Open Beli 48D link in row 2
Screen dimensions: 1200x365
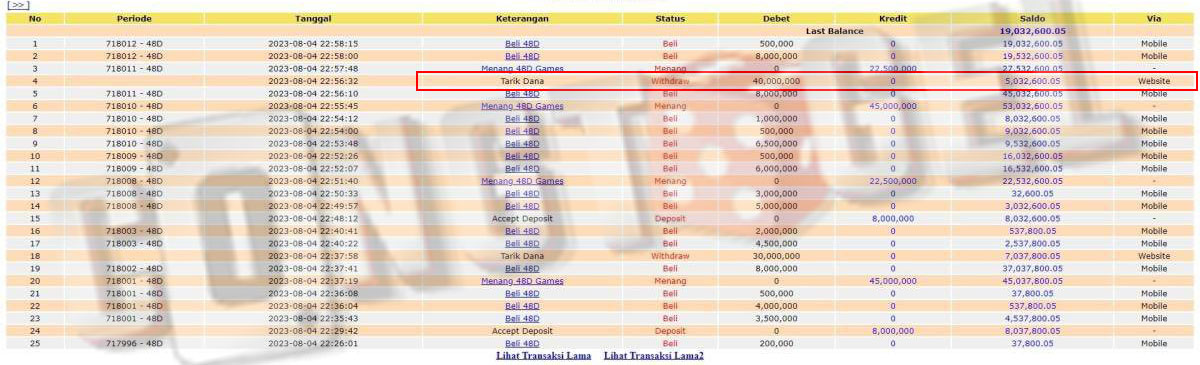[x=522, y=56]
